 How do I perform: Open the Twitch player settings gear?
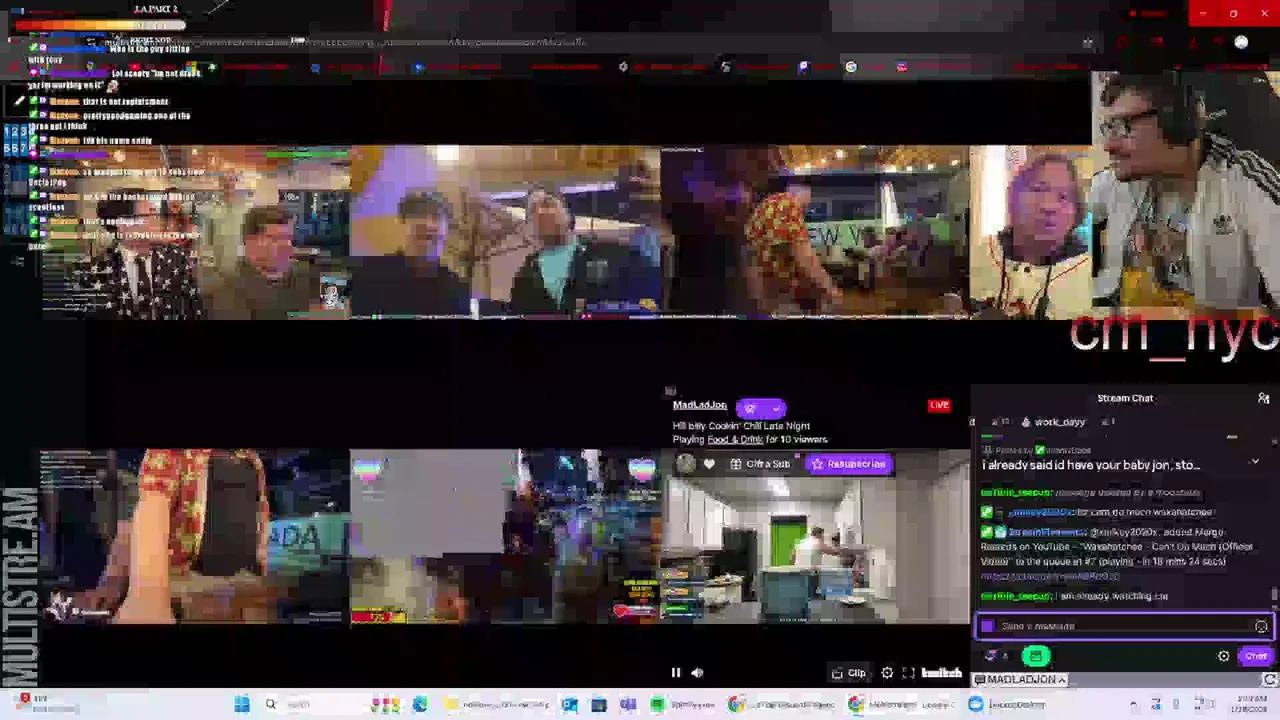coord(887,673)
